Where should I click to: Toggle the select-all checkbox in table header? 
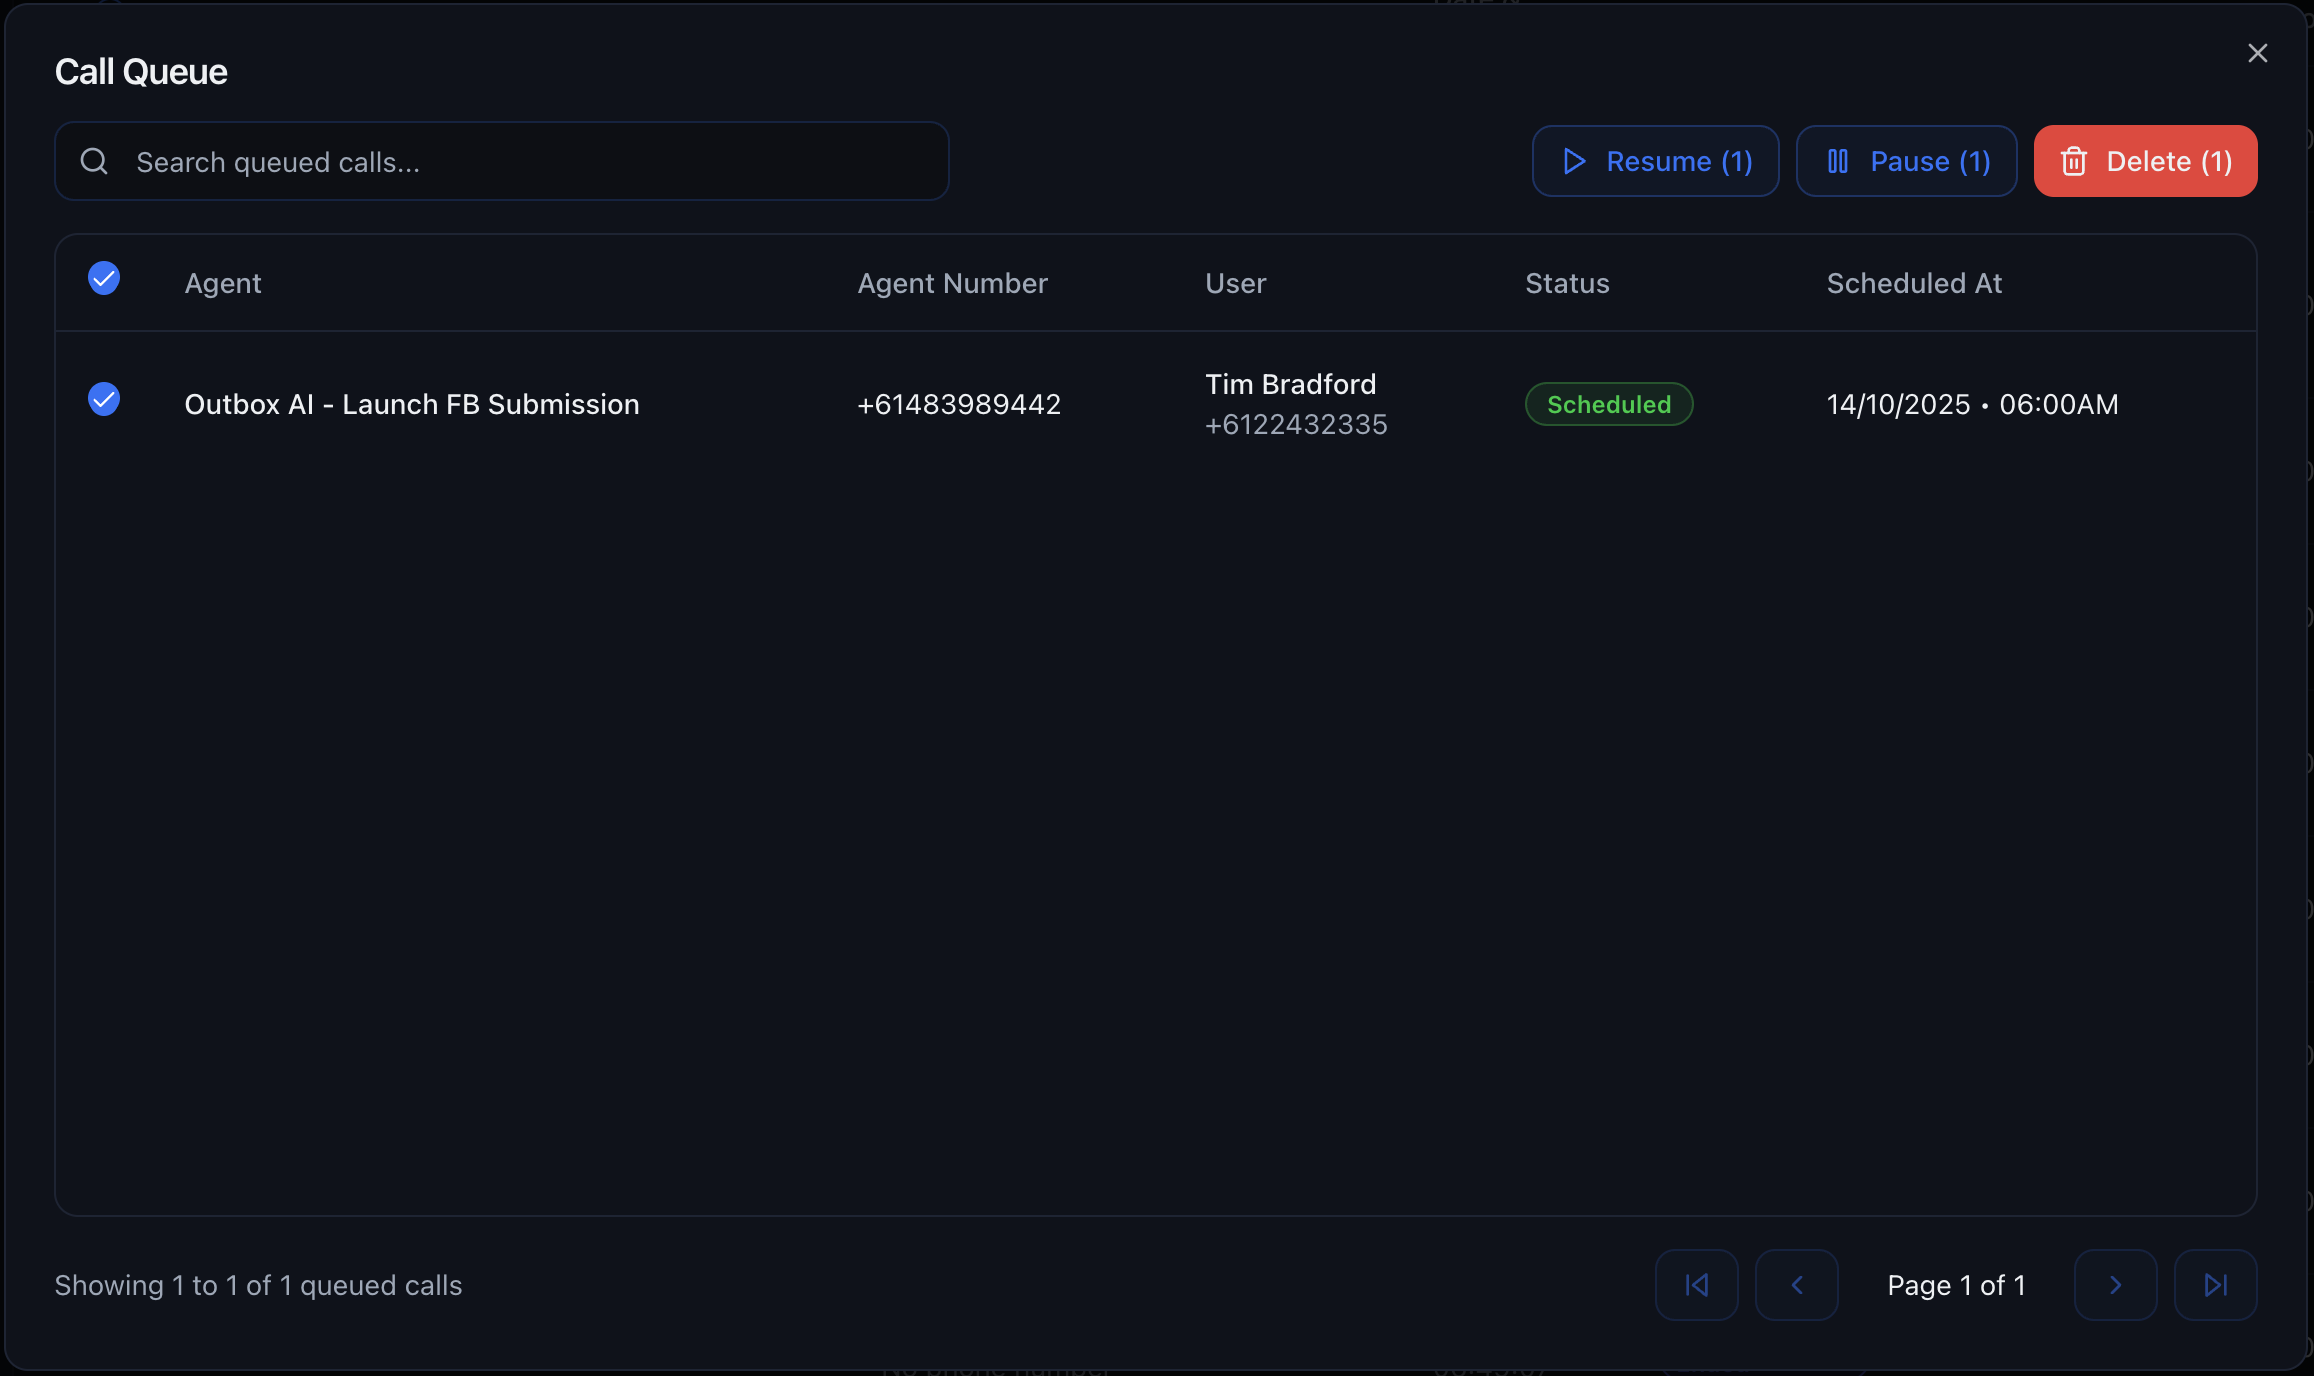103,279
